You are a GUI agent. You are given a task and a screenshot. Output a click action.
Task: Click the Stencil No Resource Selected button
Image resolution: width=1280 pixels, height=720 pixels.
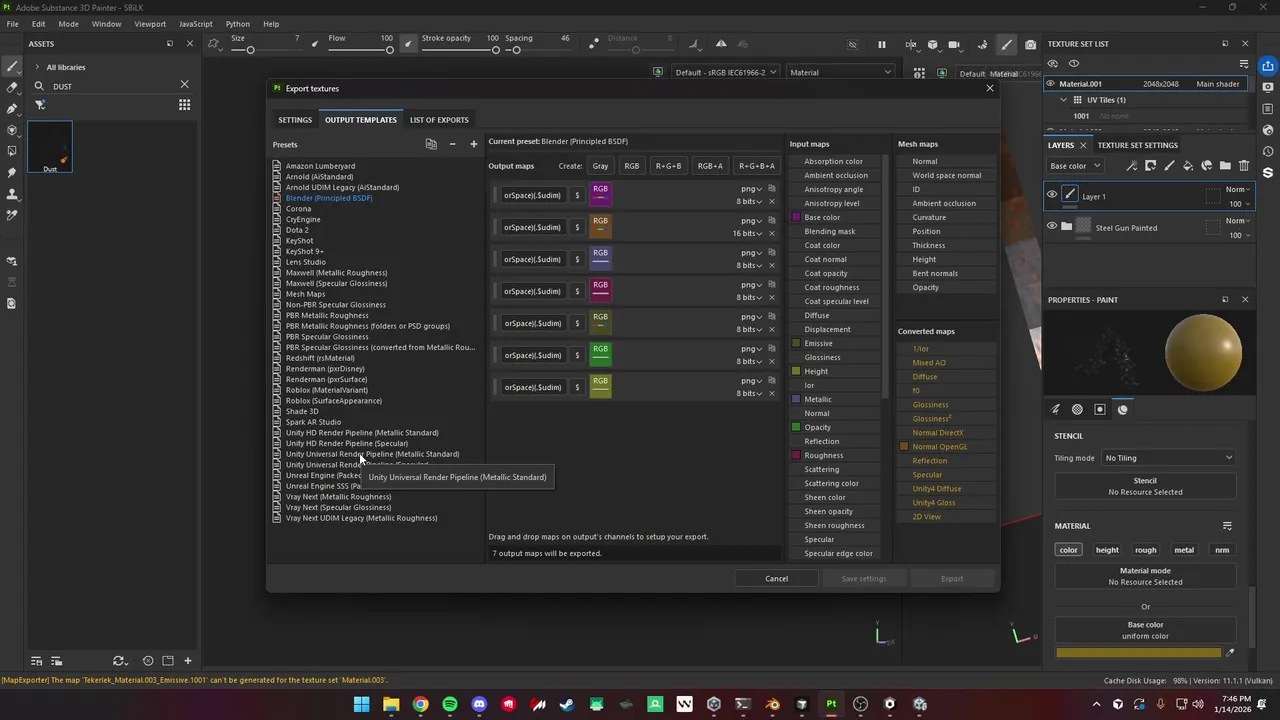point(1145,486)
